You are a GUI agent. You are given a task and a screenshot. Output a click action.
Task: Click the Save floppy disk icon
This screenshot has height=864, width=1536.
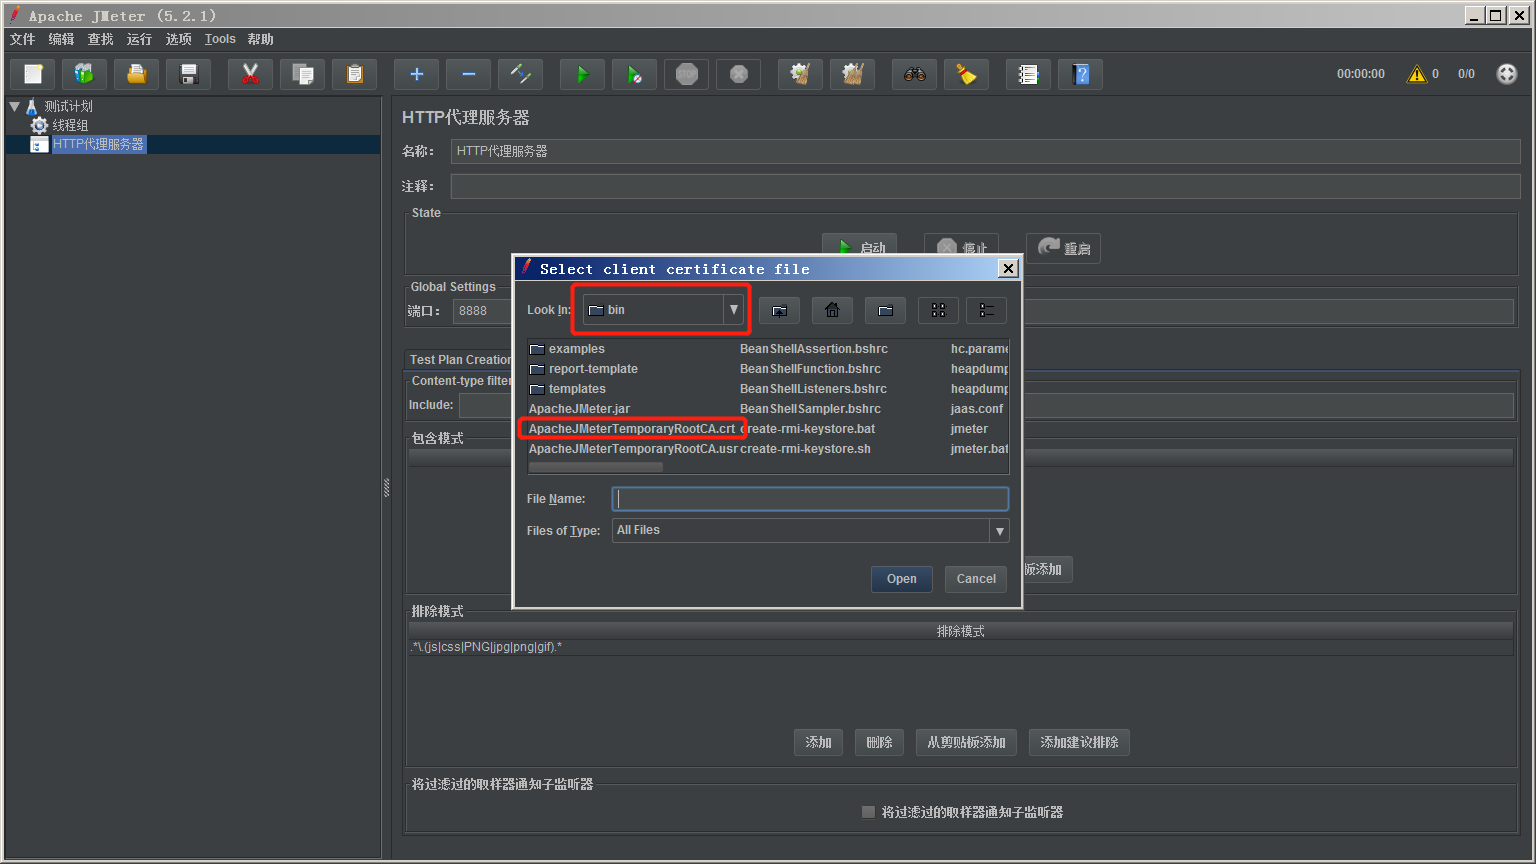(188, 74)
